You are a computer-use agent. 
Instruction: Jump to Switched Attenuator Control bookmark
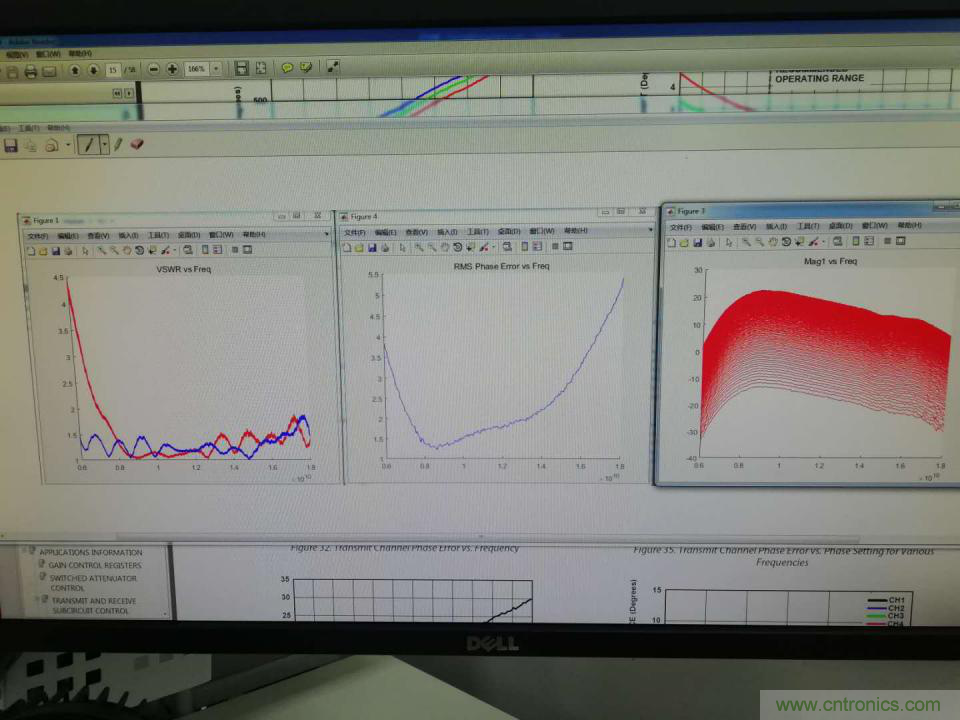[93, 583]
